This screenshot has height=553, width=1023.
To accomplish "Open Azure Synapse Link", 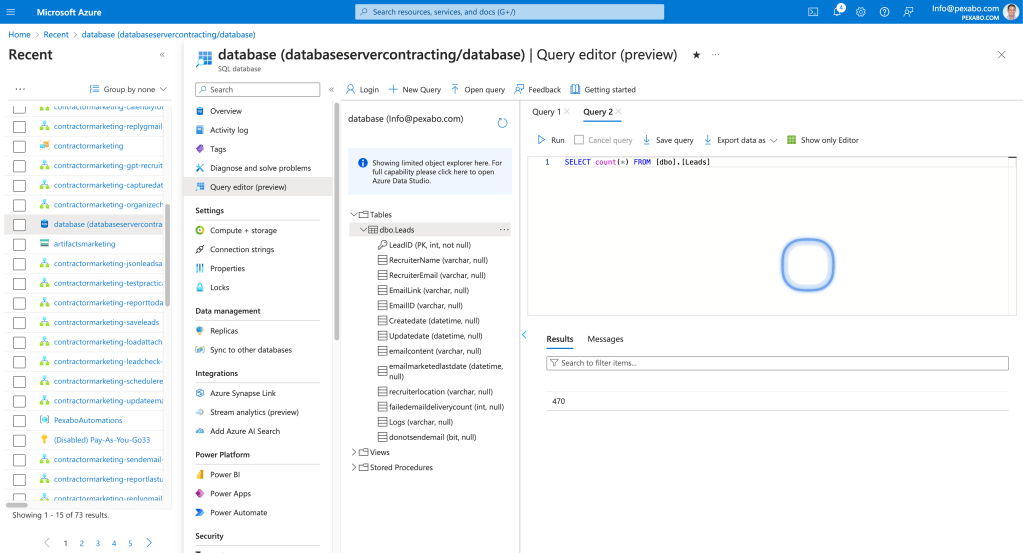I will tap(243, 393).
